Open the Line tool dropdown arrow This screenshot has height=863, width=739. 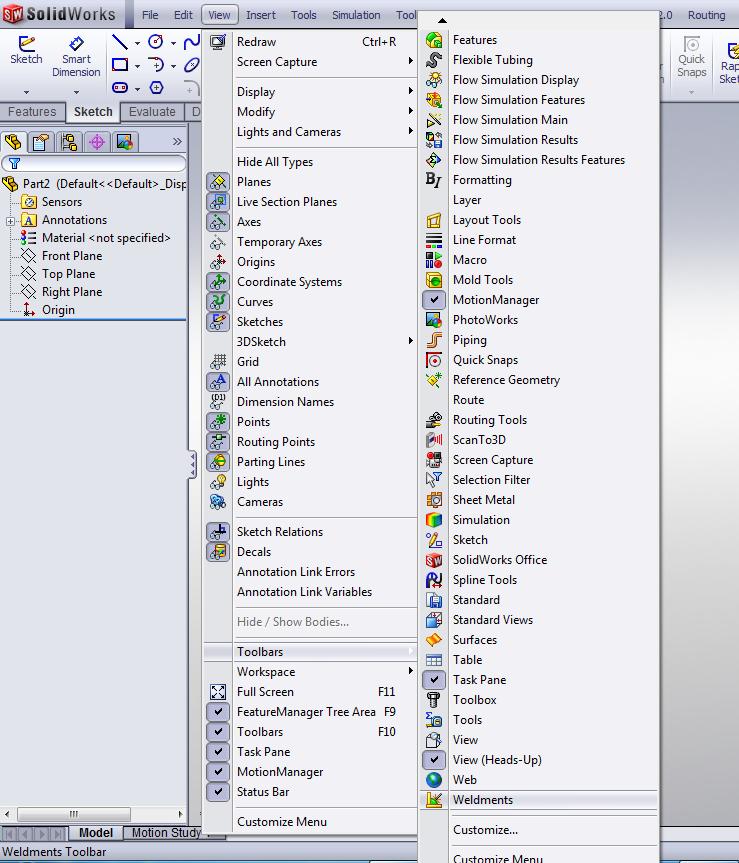(x=137, y=43)
